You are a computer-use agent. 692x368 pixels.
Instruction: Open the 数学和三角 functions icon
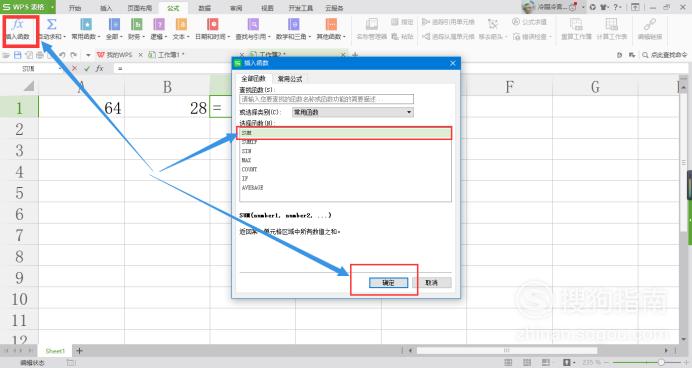[293, 24]
